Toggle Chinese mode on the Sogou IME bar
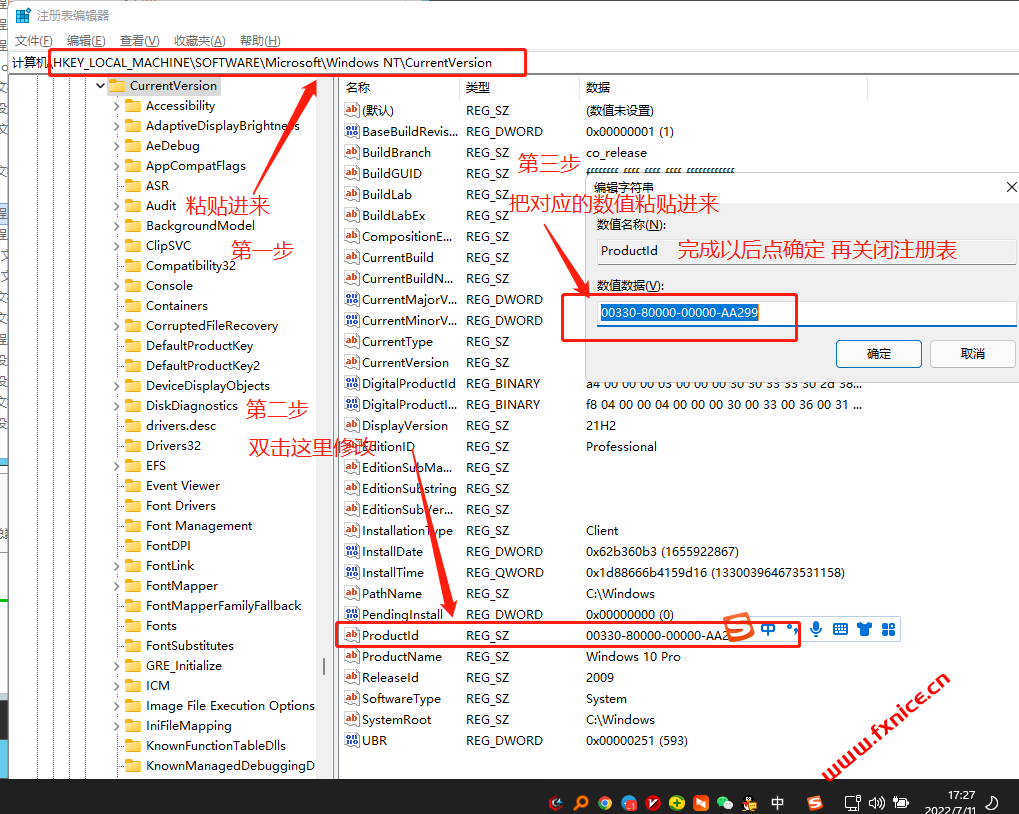Viewport: 1019px width, 814px height. 768,629
